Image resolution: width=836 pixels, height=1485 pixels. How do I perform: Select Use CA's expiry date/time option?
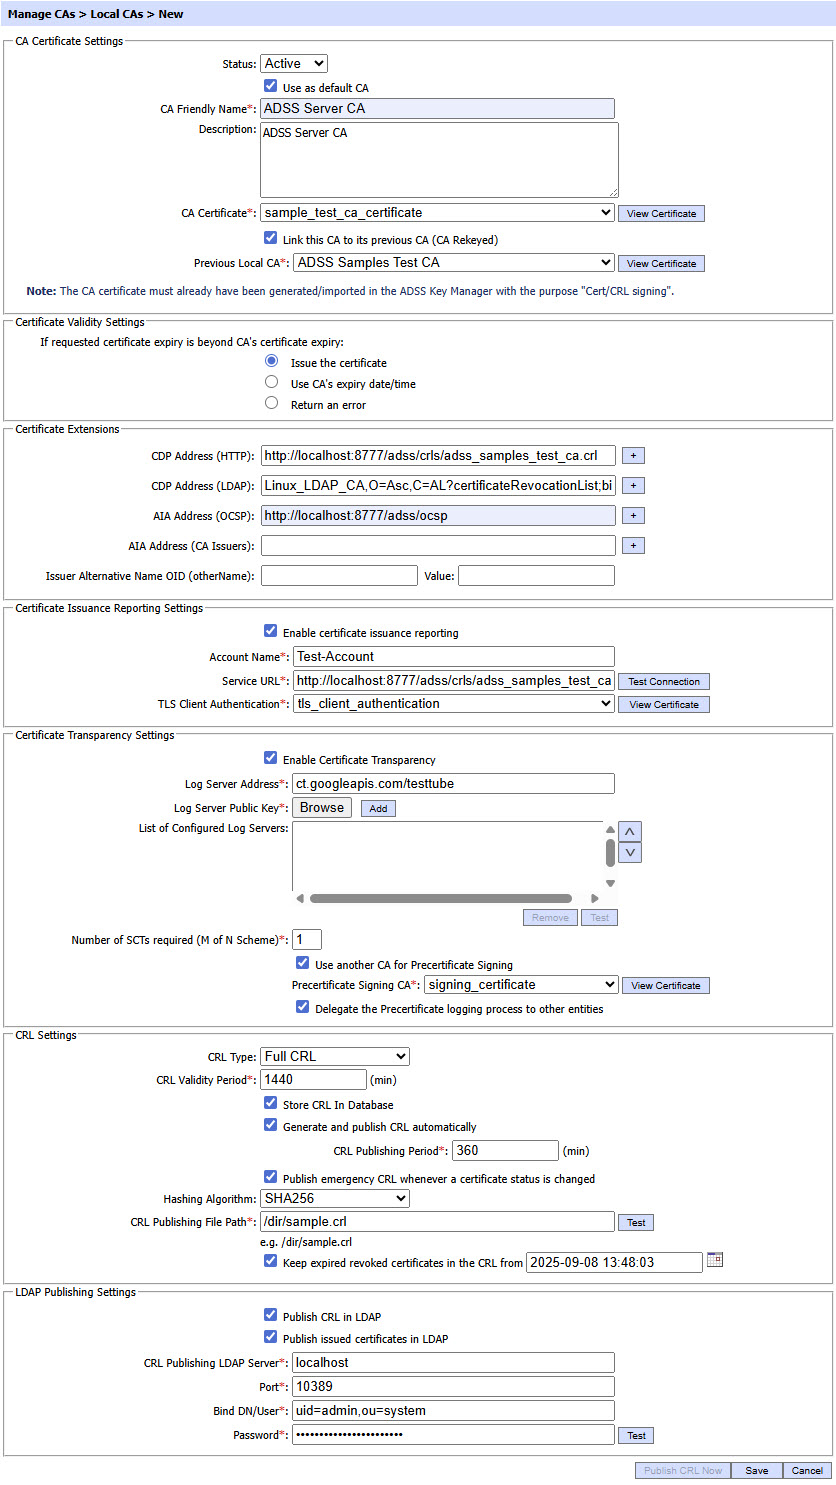click(271, 383)
